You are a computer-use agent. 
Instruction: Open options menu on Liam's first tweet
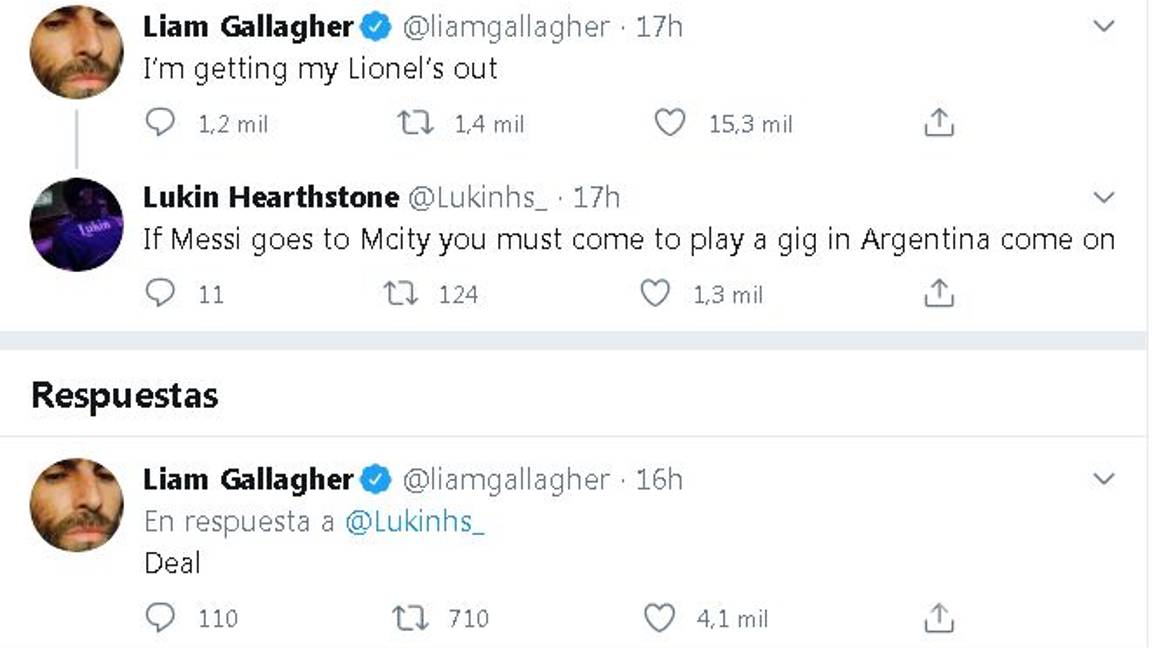pyautogui.click(x=1104, y=27)
